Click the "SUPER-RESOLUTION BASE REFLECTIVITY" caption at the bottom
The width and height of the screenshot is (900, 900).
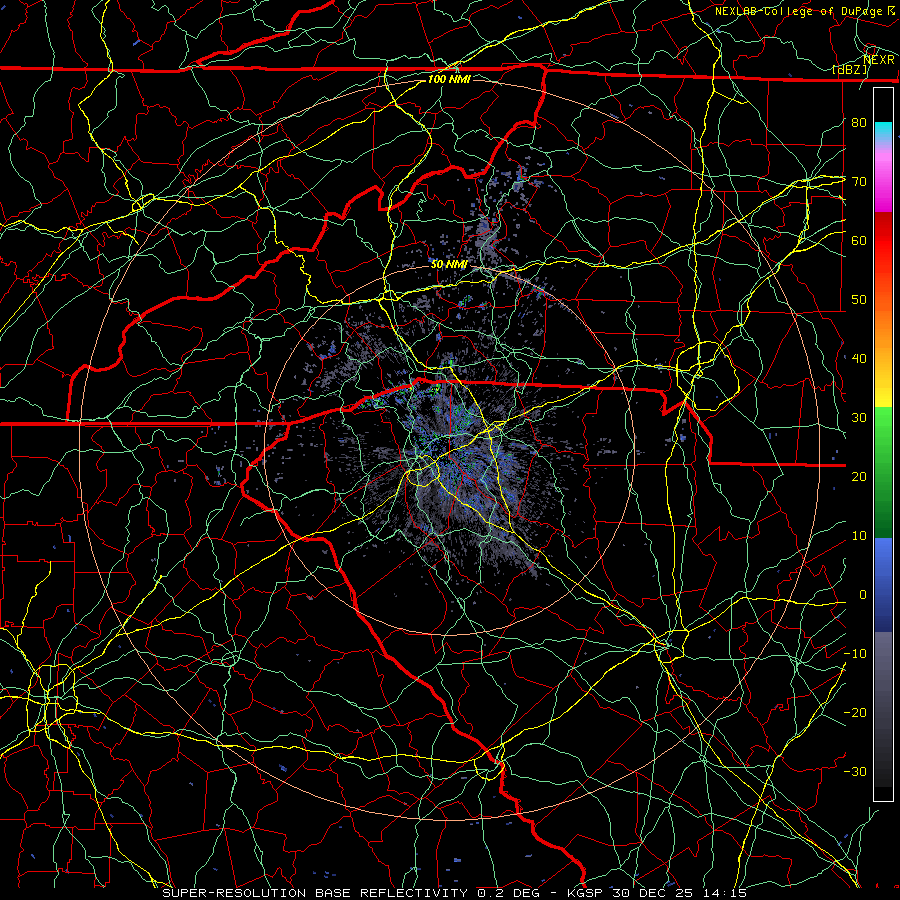click(x=315, y=893)
